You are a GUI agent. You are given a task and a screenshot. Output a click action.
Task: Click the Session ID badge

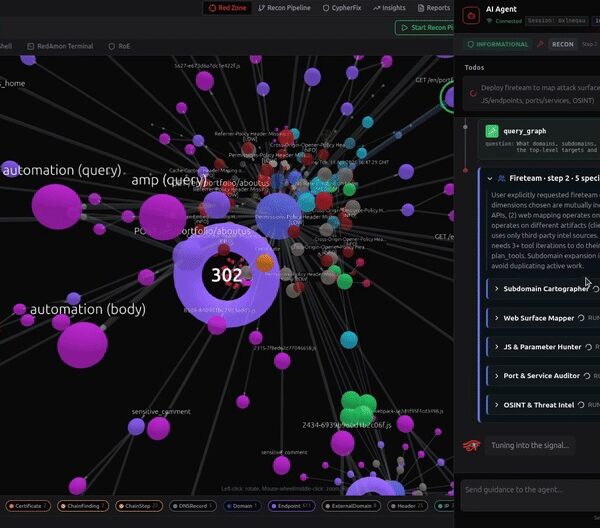pos(557,21)
